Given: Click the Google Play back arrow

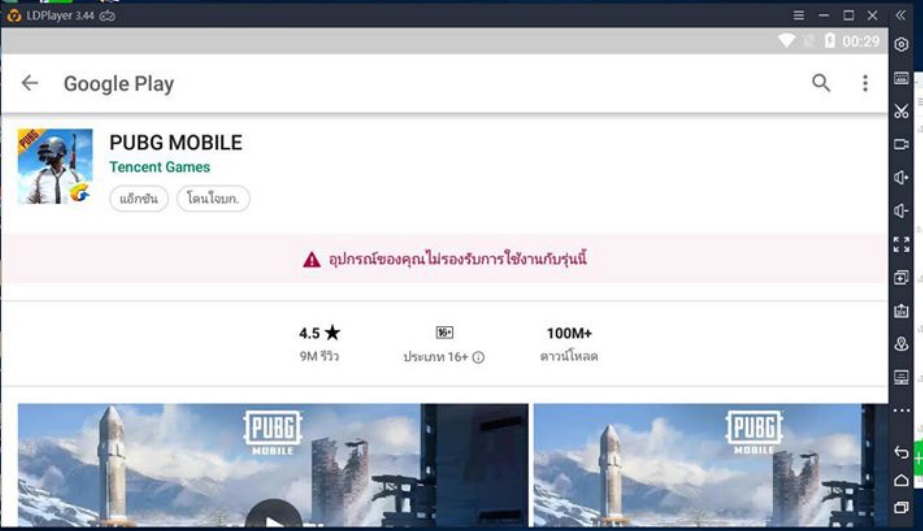Looking at the screenshot, I should 30,84.
